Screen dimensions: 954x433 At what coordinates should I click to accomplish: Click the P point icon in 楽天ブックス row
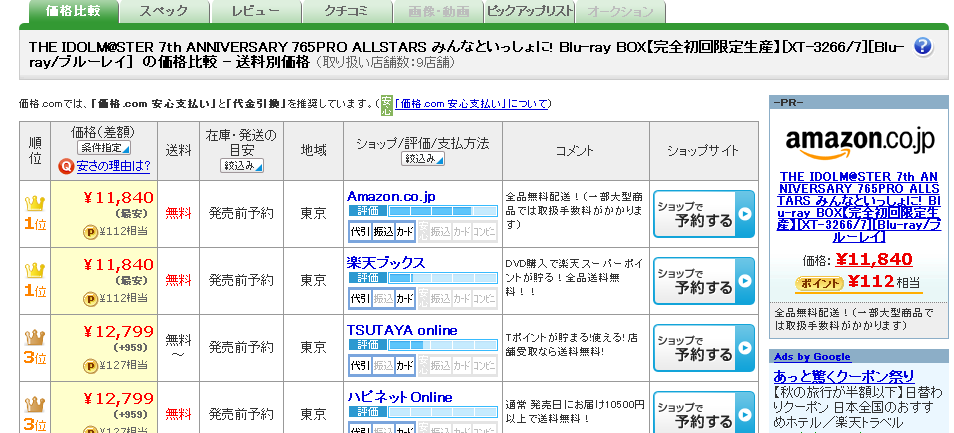coord(90,299)
